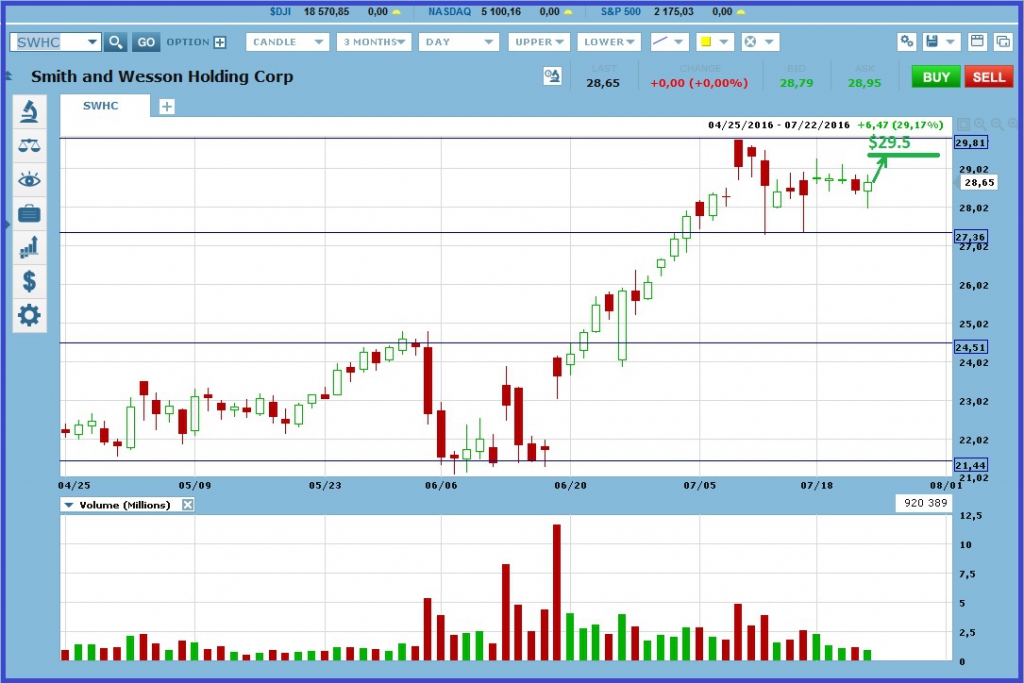This screenshot has width=1024, height=683.
Task: Click the 29,81 price line label
Action: click(x=970, y=142)
